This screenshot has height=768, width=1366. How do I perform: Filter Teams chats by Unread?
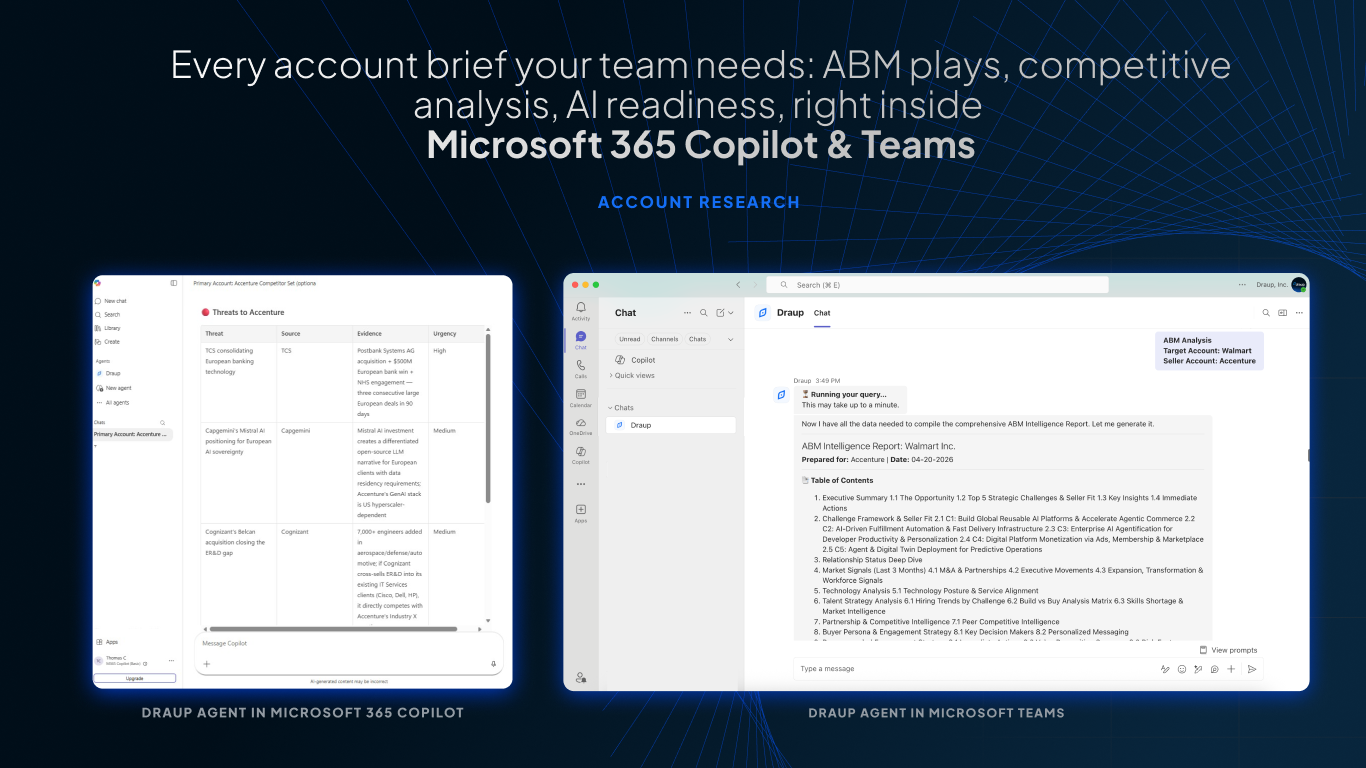[x=630, y=339]
